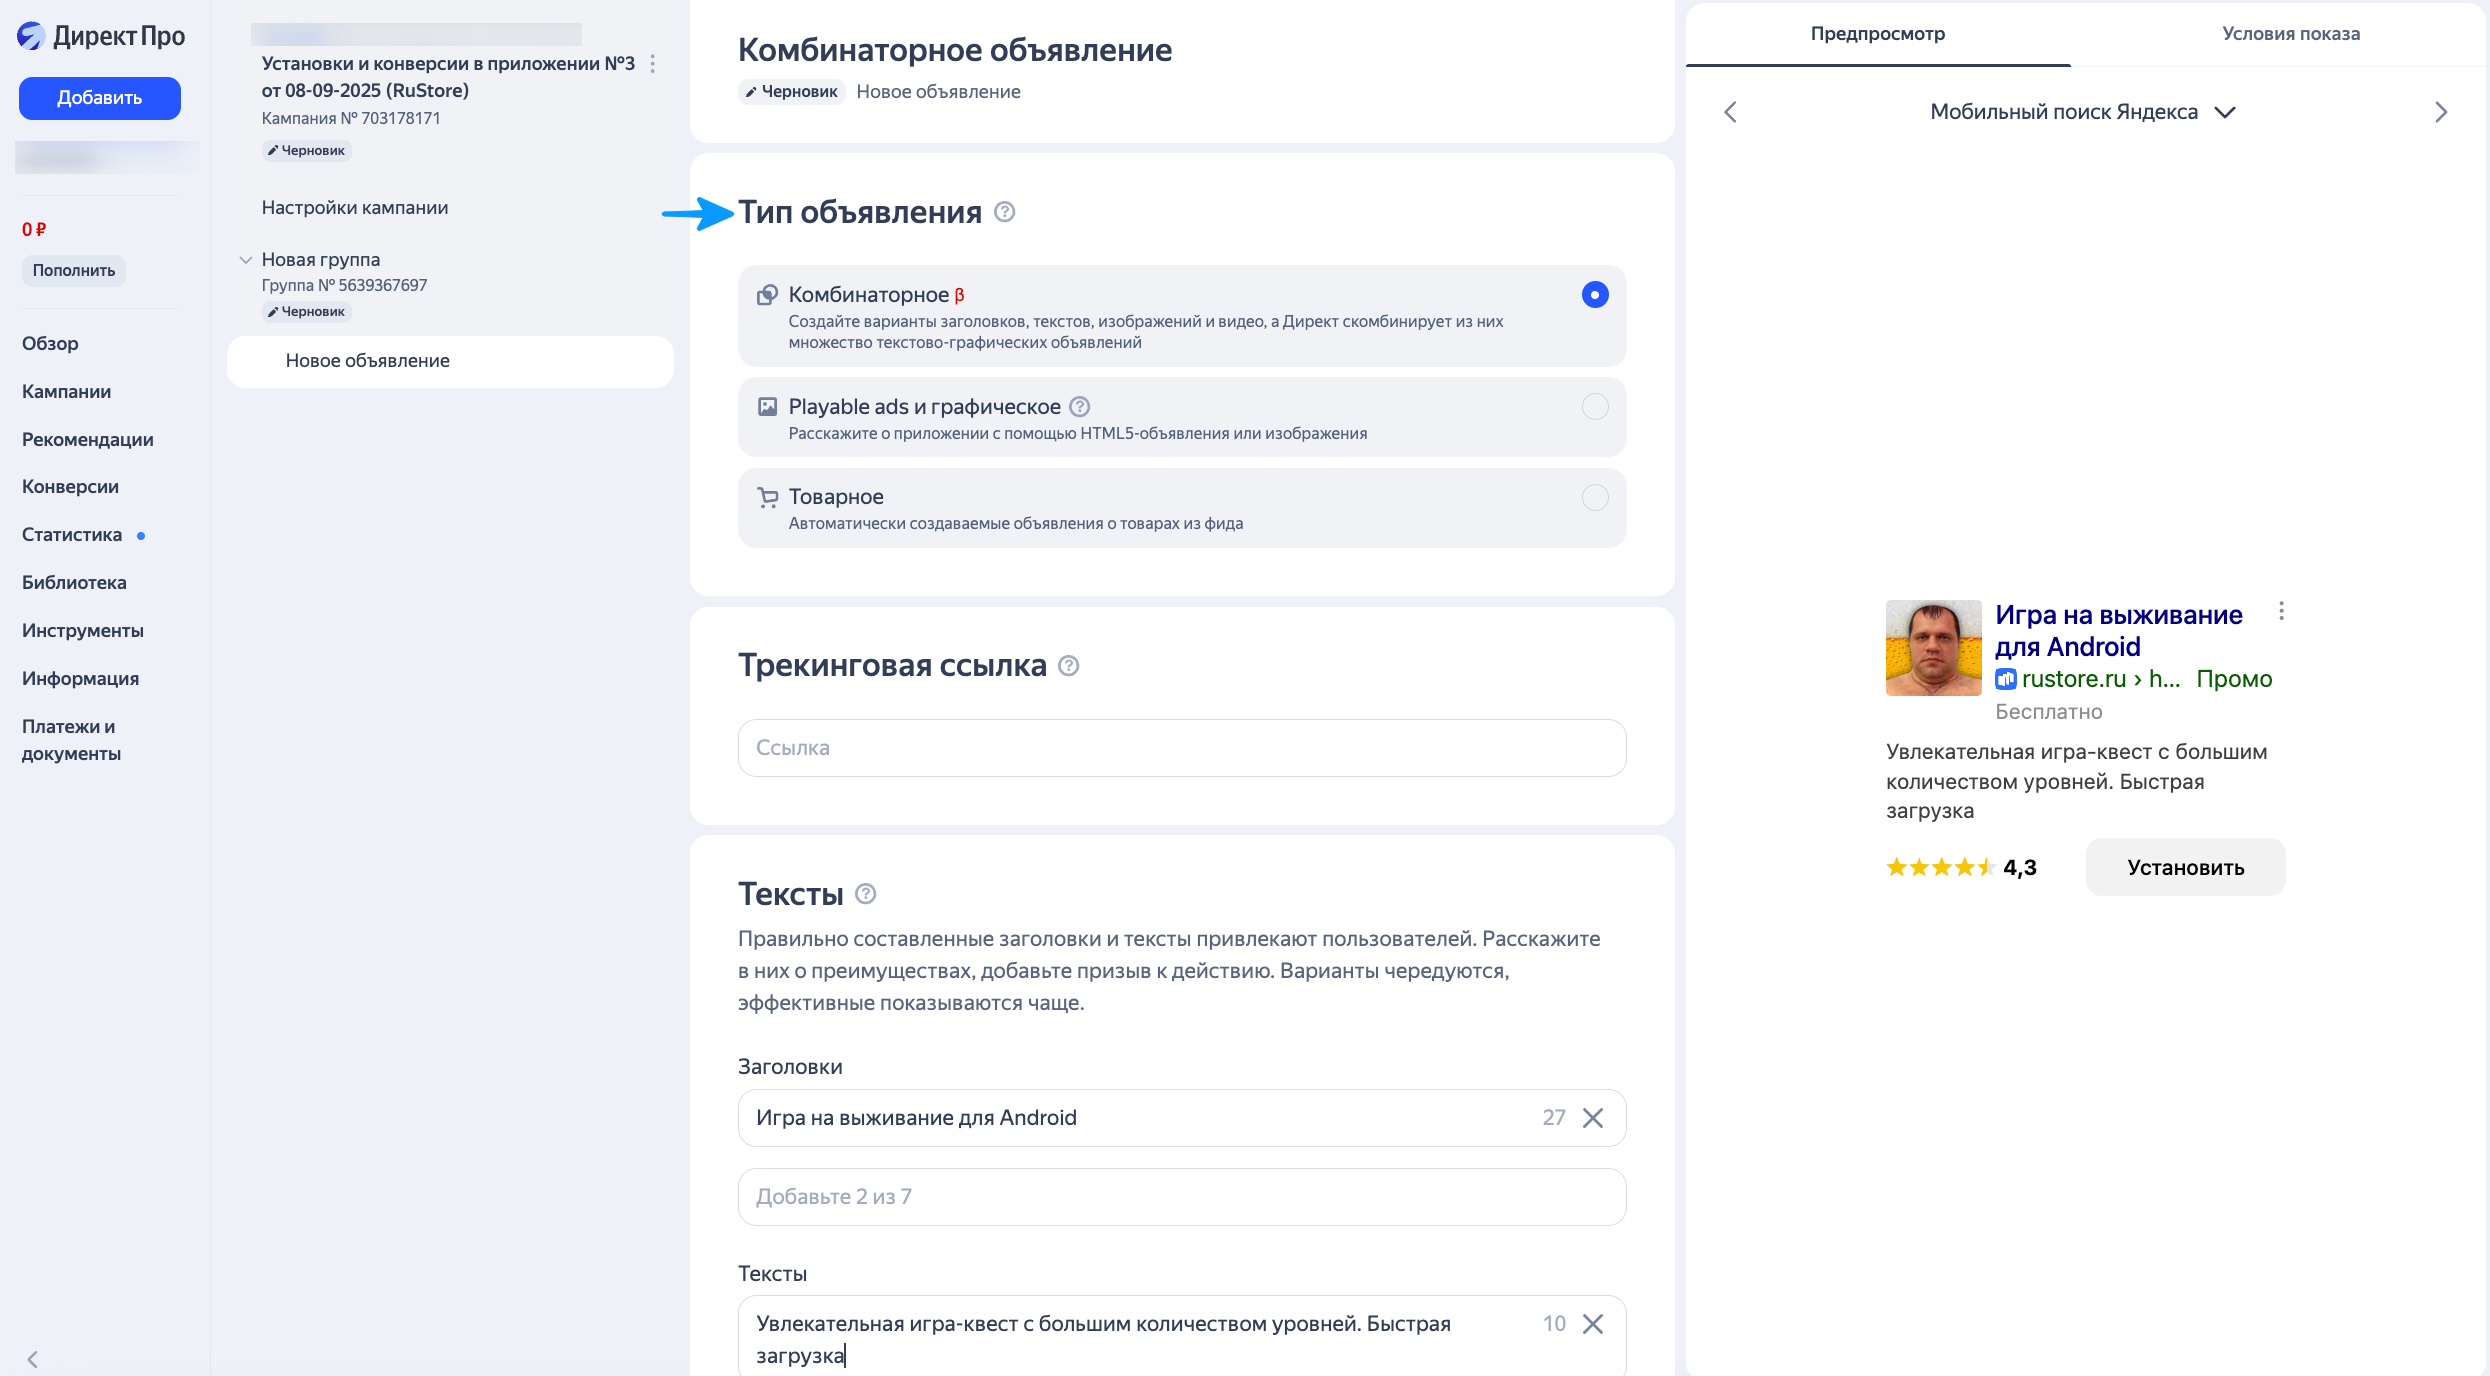Remove headline «Игра на выживание для Android» via X
The height and width of the screenshot is (1376, 2490).
tap(1593, 1117)
